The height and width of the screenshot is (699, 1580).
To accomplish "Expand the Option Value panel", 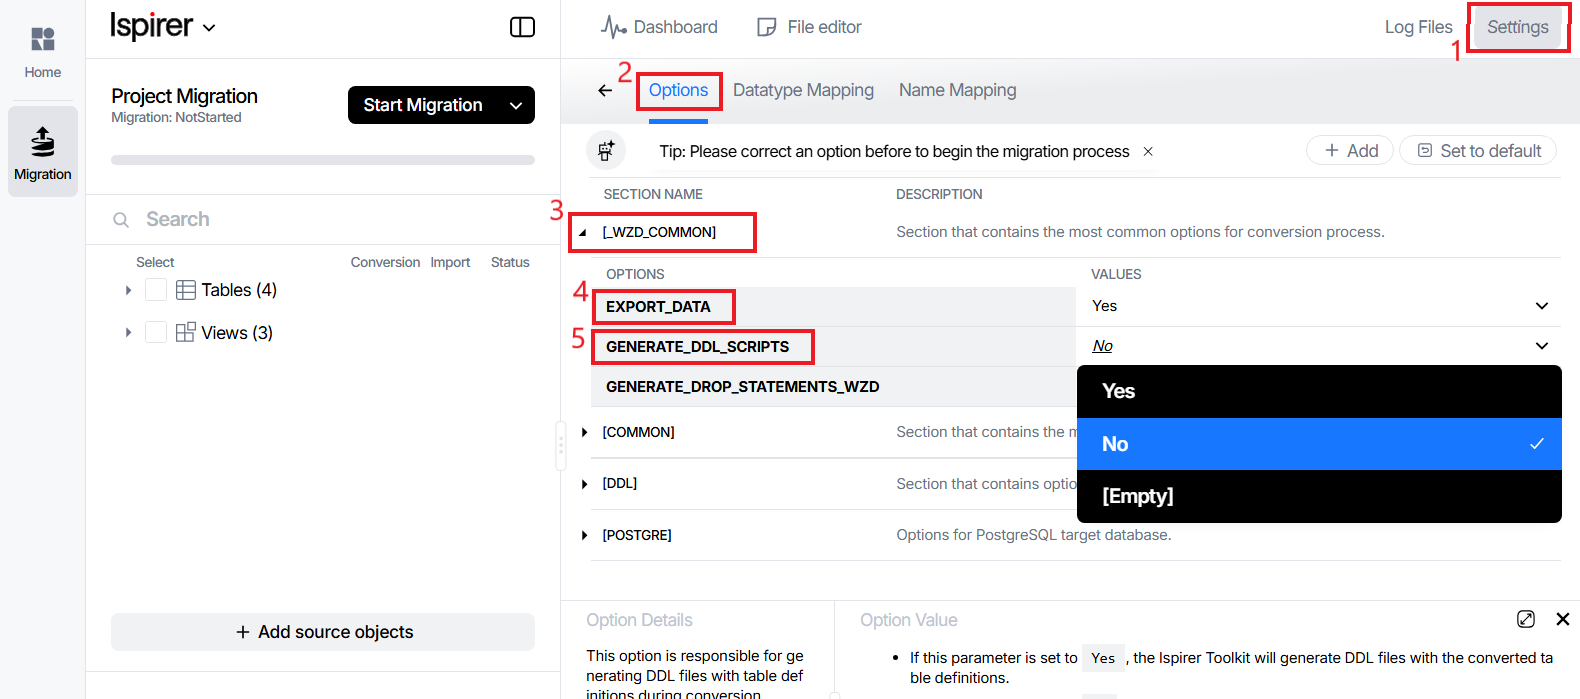I will pyautogui.click(x=1526, y=619).
